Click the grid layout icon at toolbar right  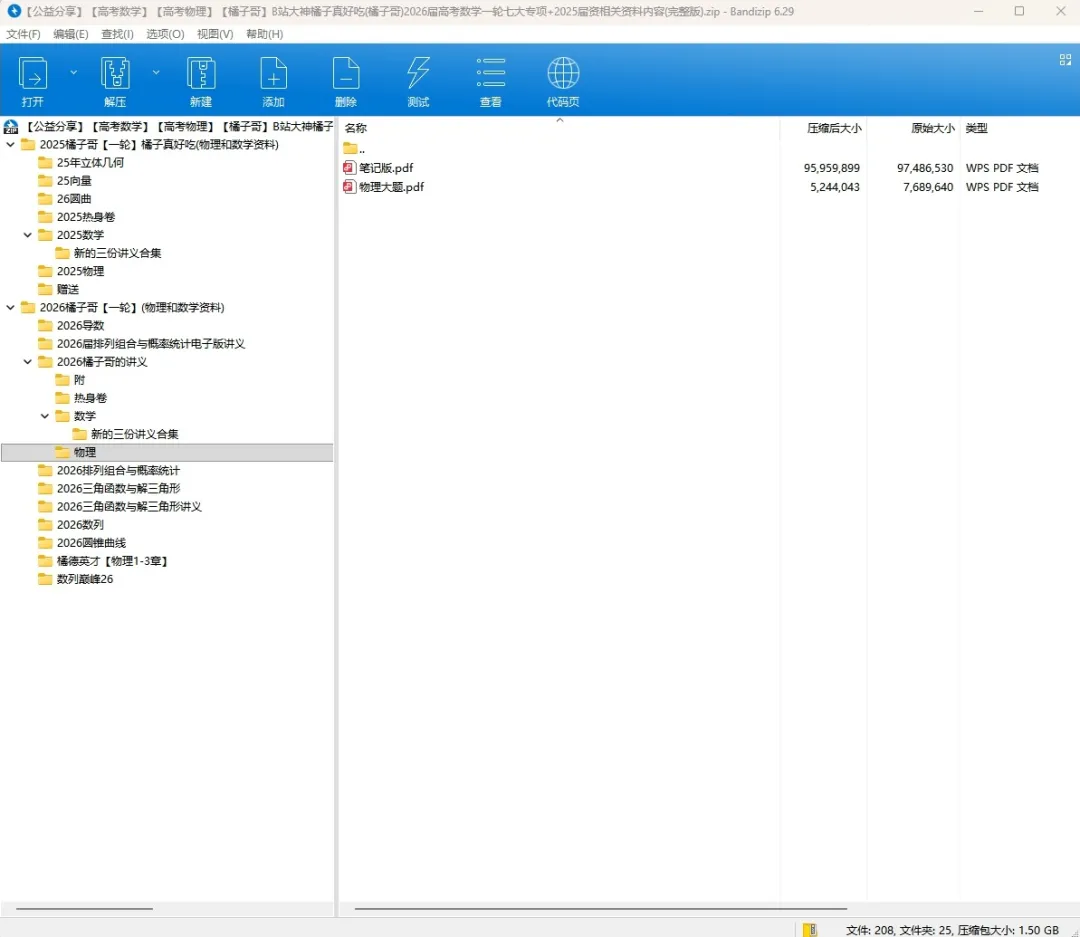(x=1065, y=60)
